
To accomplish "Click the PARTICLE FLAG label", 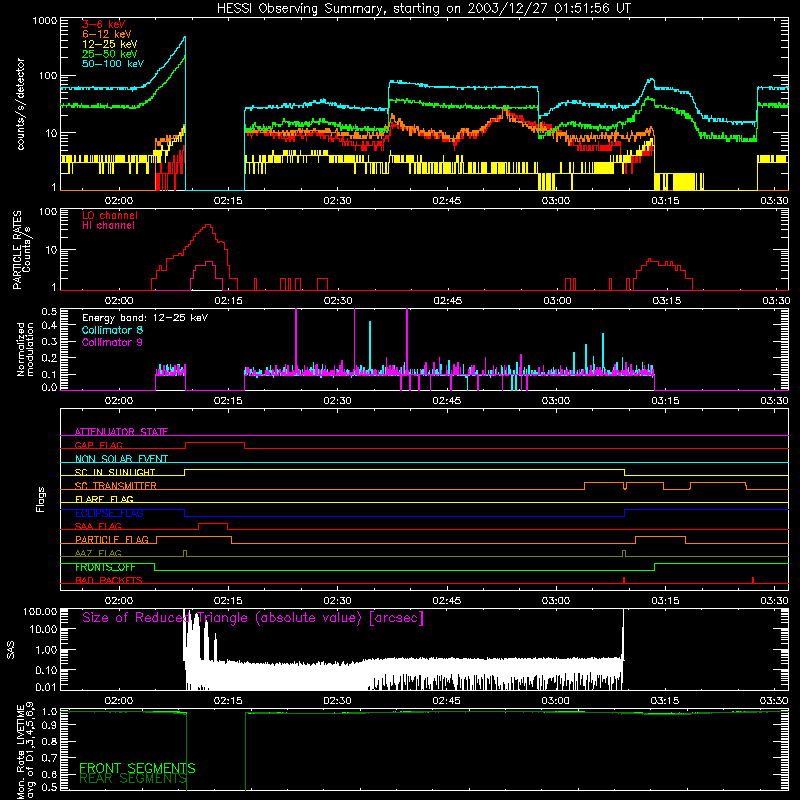I will coord(112,539).
